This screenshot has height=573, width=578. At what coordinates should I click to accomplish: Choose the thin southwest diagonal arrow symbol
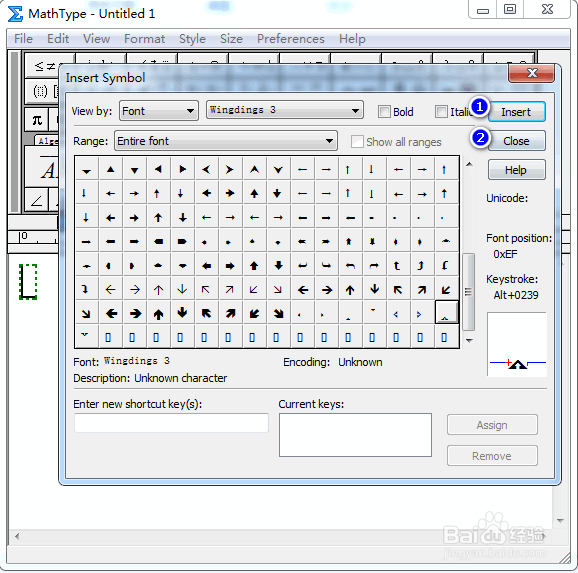(x=254, y=290)
